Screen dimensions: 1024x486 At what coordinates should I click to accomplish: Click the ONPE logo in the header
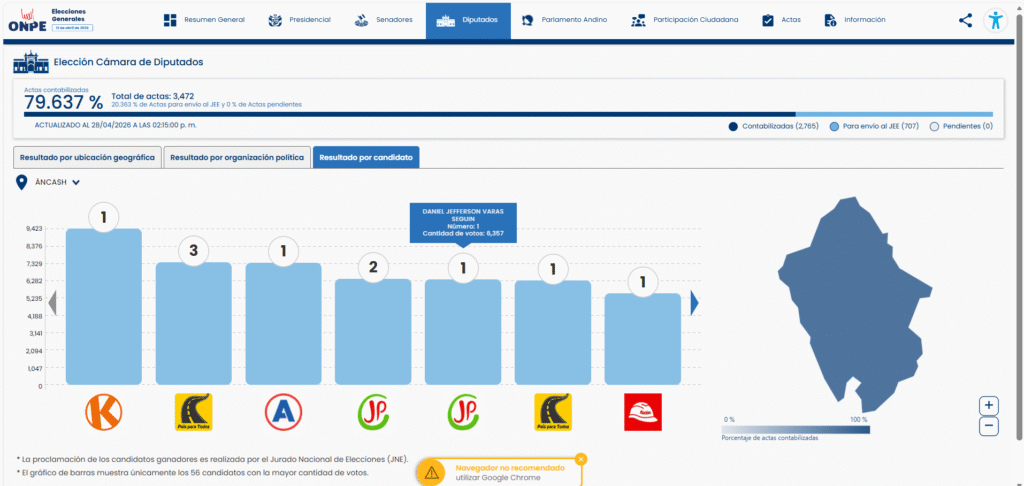25,21
